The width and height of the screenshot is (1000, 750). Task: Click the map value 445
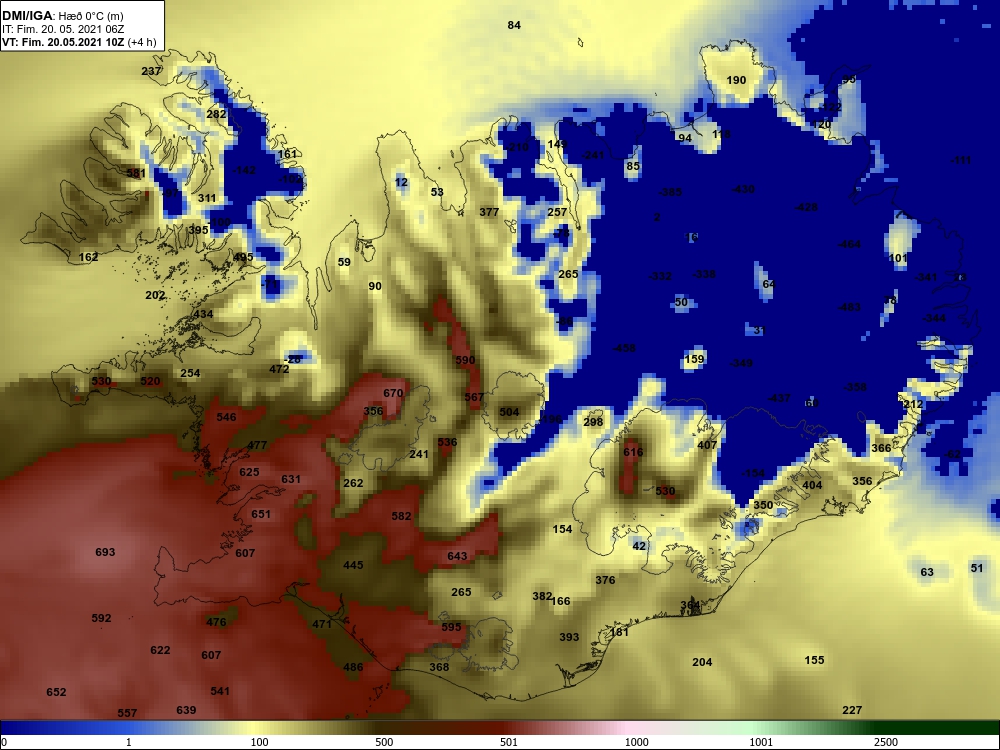coord(353,564)
